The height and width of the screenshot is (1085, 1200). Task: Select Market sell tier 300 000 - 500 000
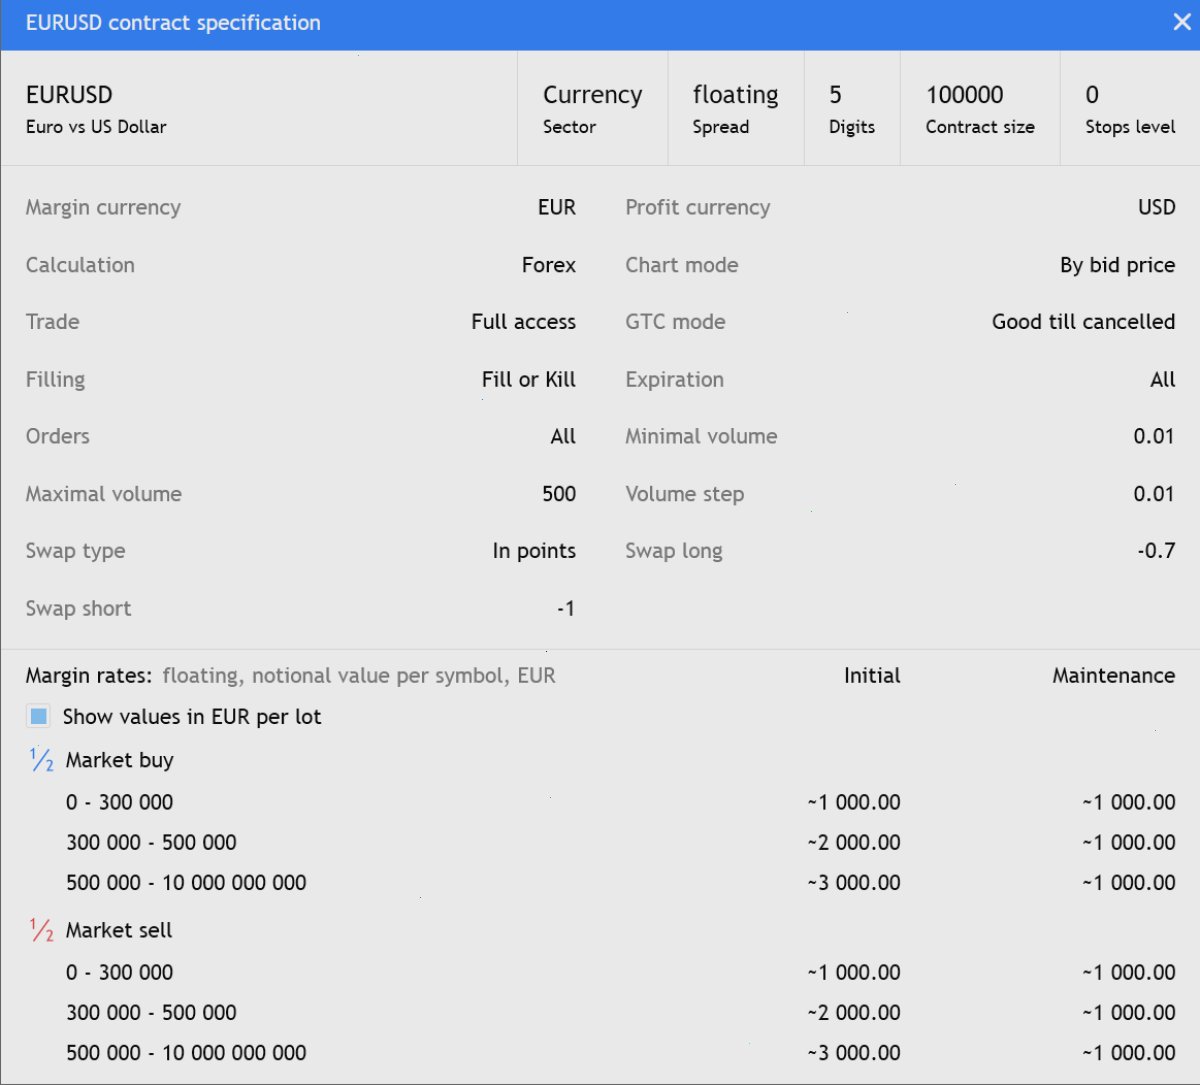[152, 1012]
